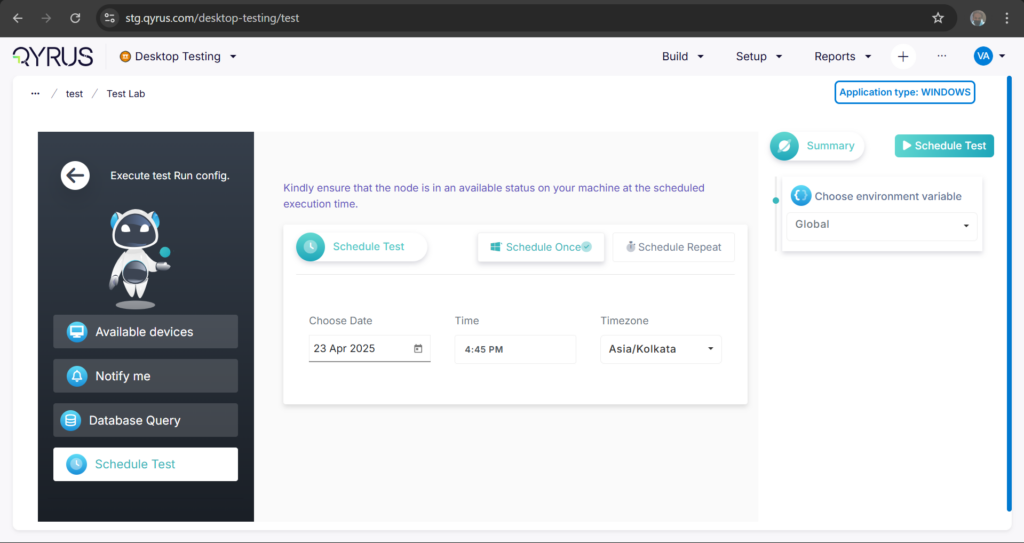1024x543 pixels.
Task: Select the Schedule Once option
Action: (x=541, y=247)
